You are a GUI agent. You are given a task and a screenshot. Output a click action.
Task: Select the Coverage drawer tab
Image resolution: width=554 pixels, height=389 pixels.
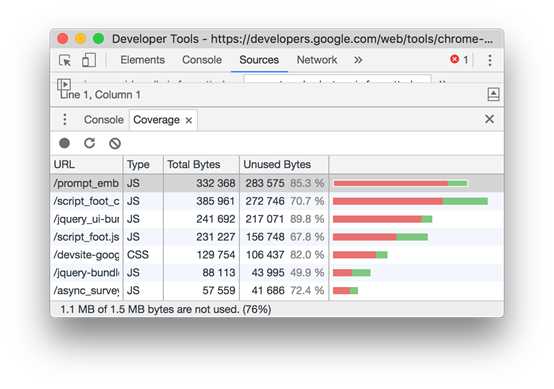click(156, 120)
